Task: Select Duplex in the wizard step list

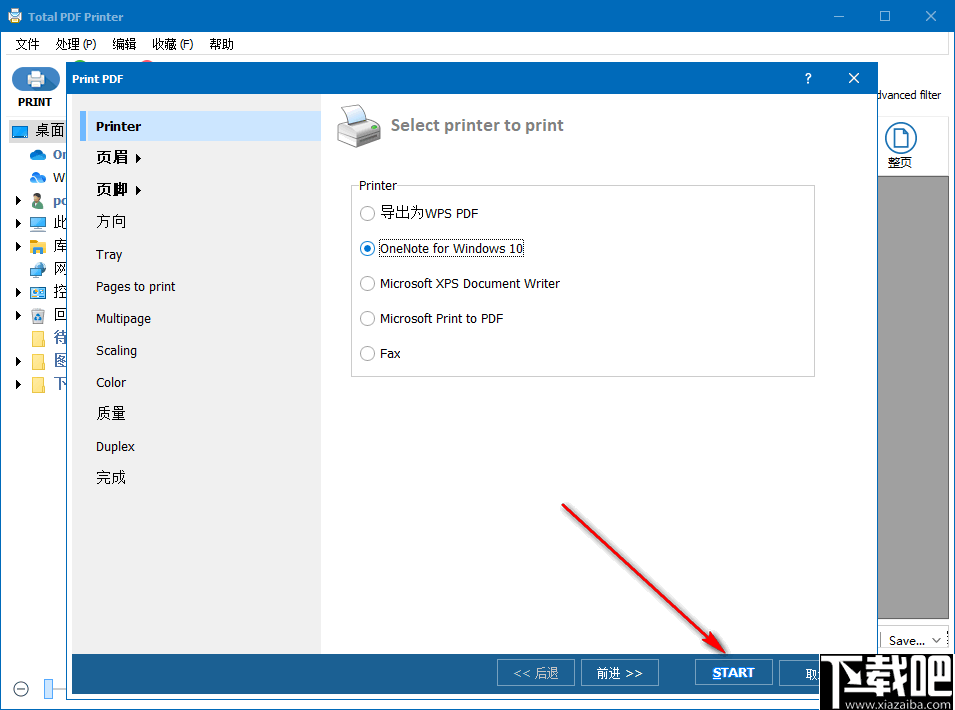Action: coord(115,446)
